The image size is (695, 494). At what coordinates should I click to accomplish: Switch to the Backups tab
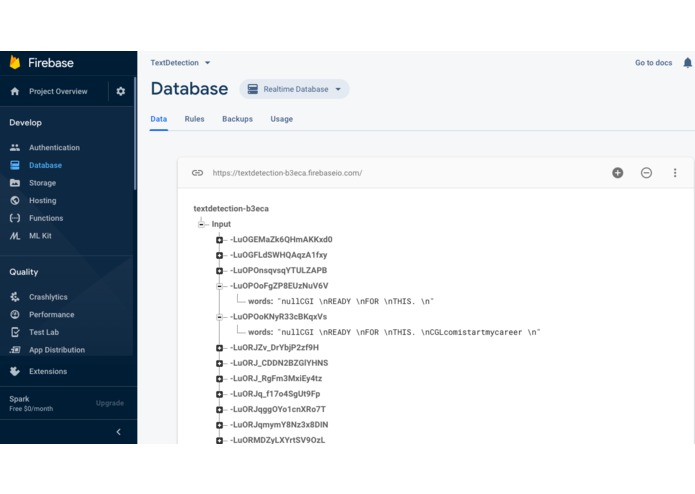[237, 119]
